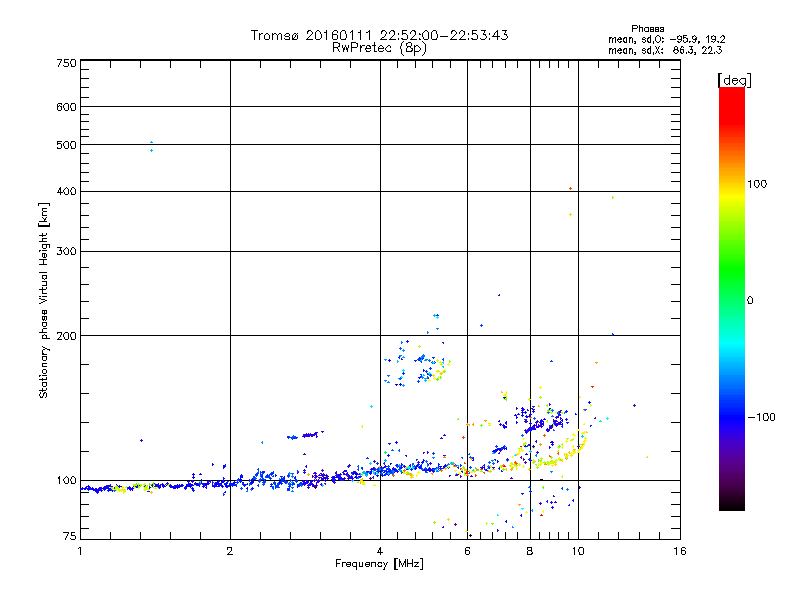Click the y-axis tick label '400'
The width and height of the screenshot is (800, 600).
(67, 191)
